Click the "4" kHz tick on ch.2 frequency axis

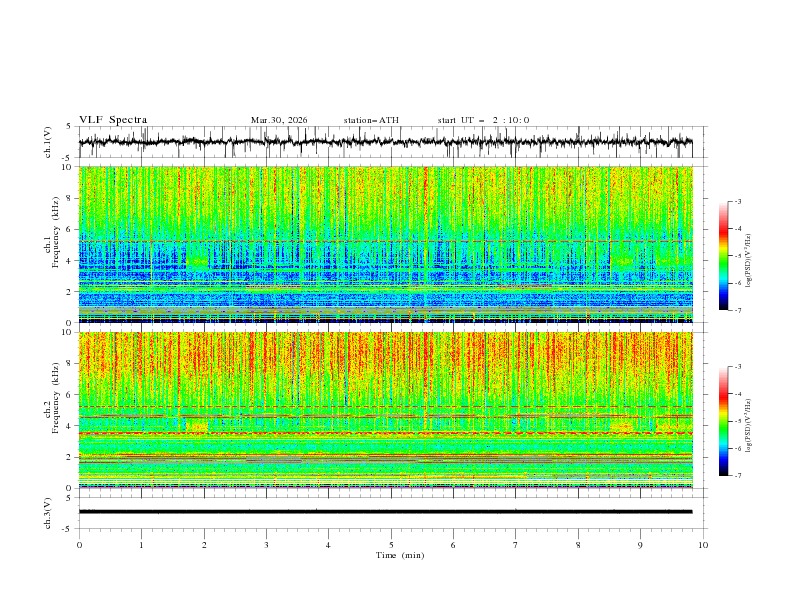click(70, 426)
